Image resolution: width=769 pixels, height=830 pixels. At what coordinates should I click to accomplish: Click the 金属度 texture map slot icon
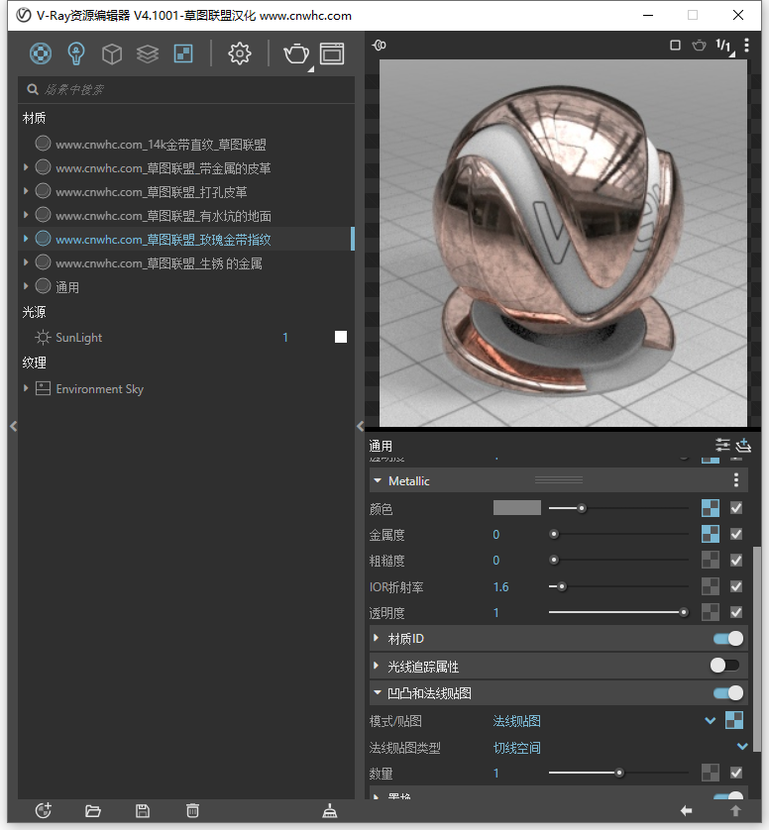coord(710,534)
